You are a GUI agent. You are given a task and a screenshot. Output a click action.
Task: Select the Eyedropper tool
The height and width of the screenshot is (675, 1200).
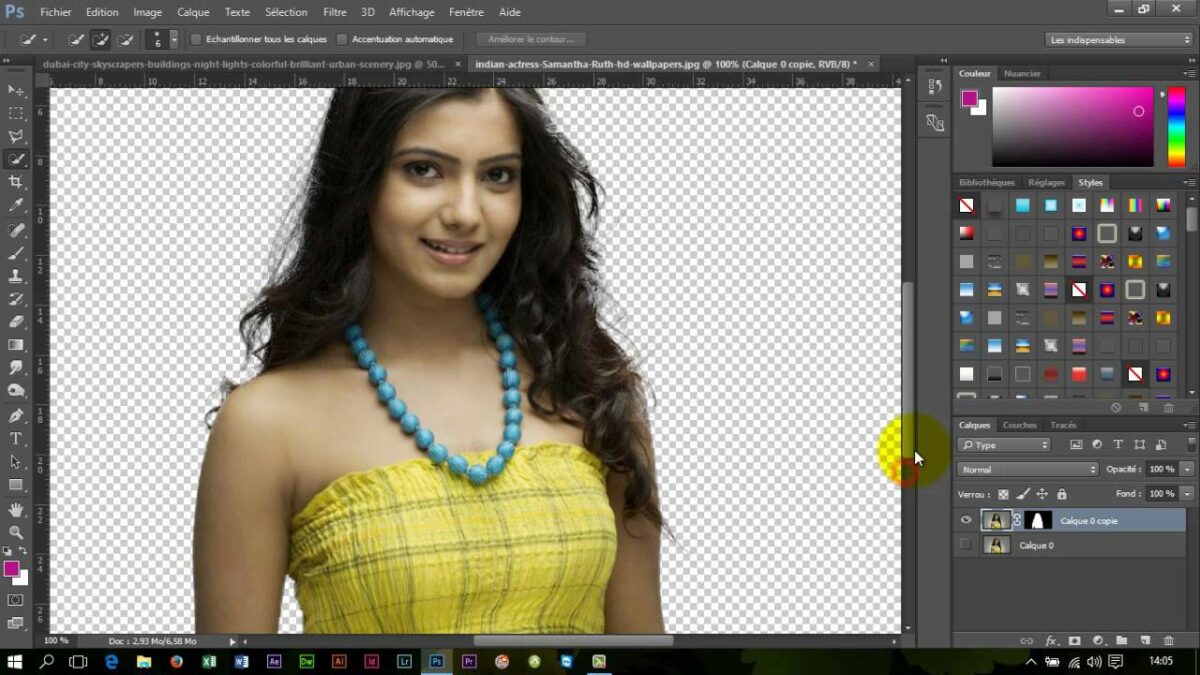16,205
